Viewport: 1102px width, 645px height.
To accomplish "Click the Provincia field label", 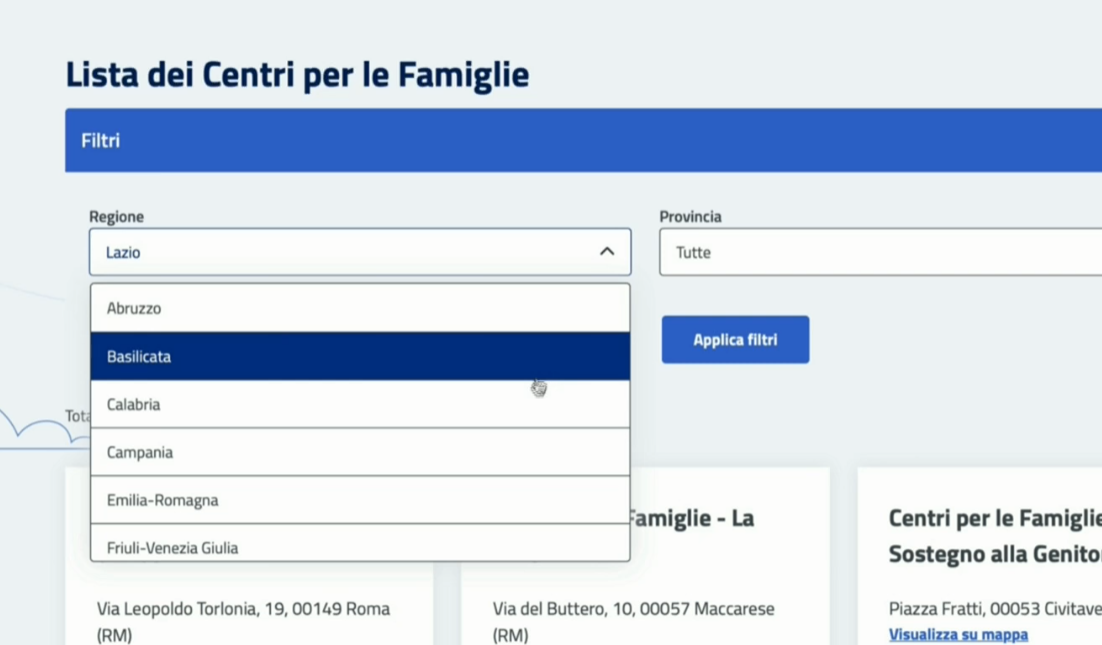I will pos(690,217).
